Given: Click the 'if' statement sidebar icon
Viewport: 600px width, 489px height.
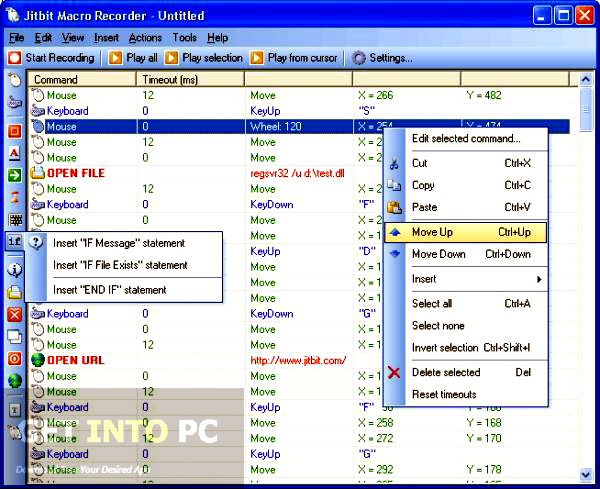Looking at the screenshot, I should click(15, 241).
